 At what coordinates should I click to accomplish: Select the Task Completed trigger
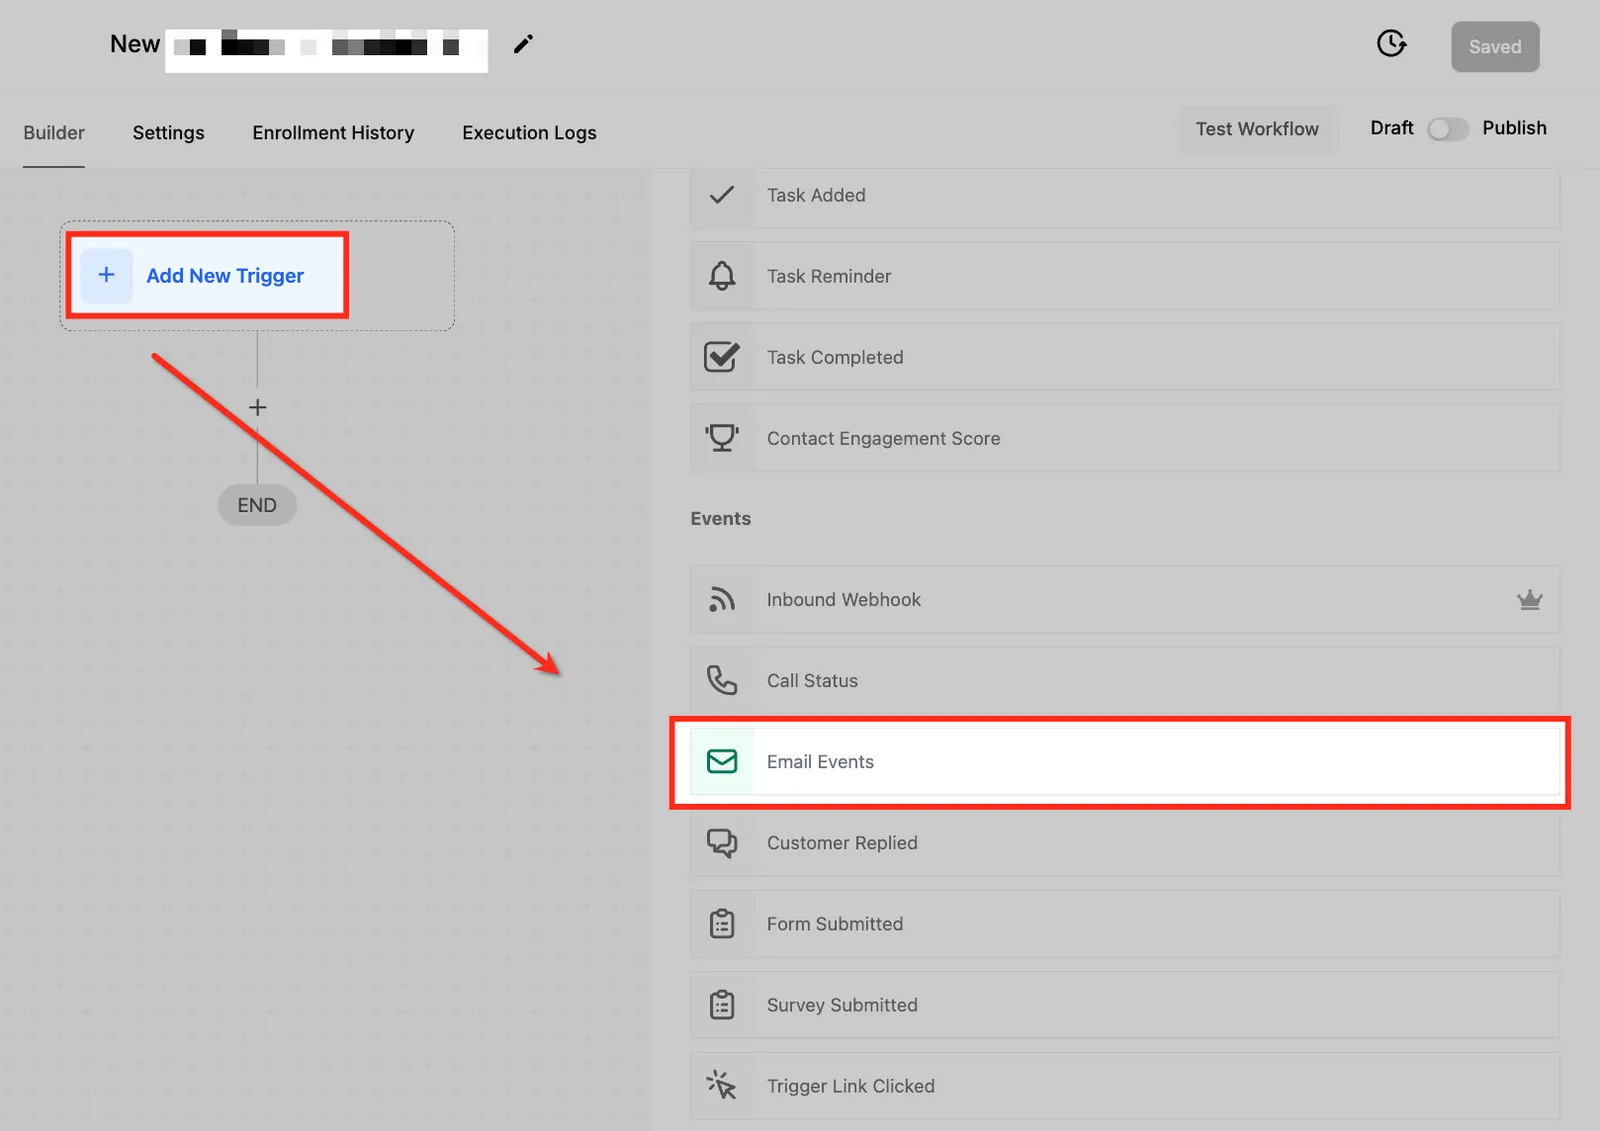click(1125, 357)
